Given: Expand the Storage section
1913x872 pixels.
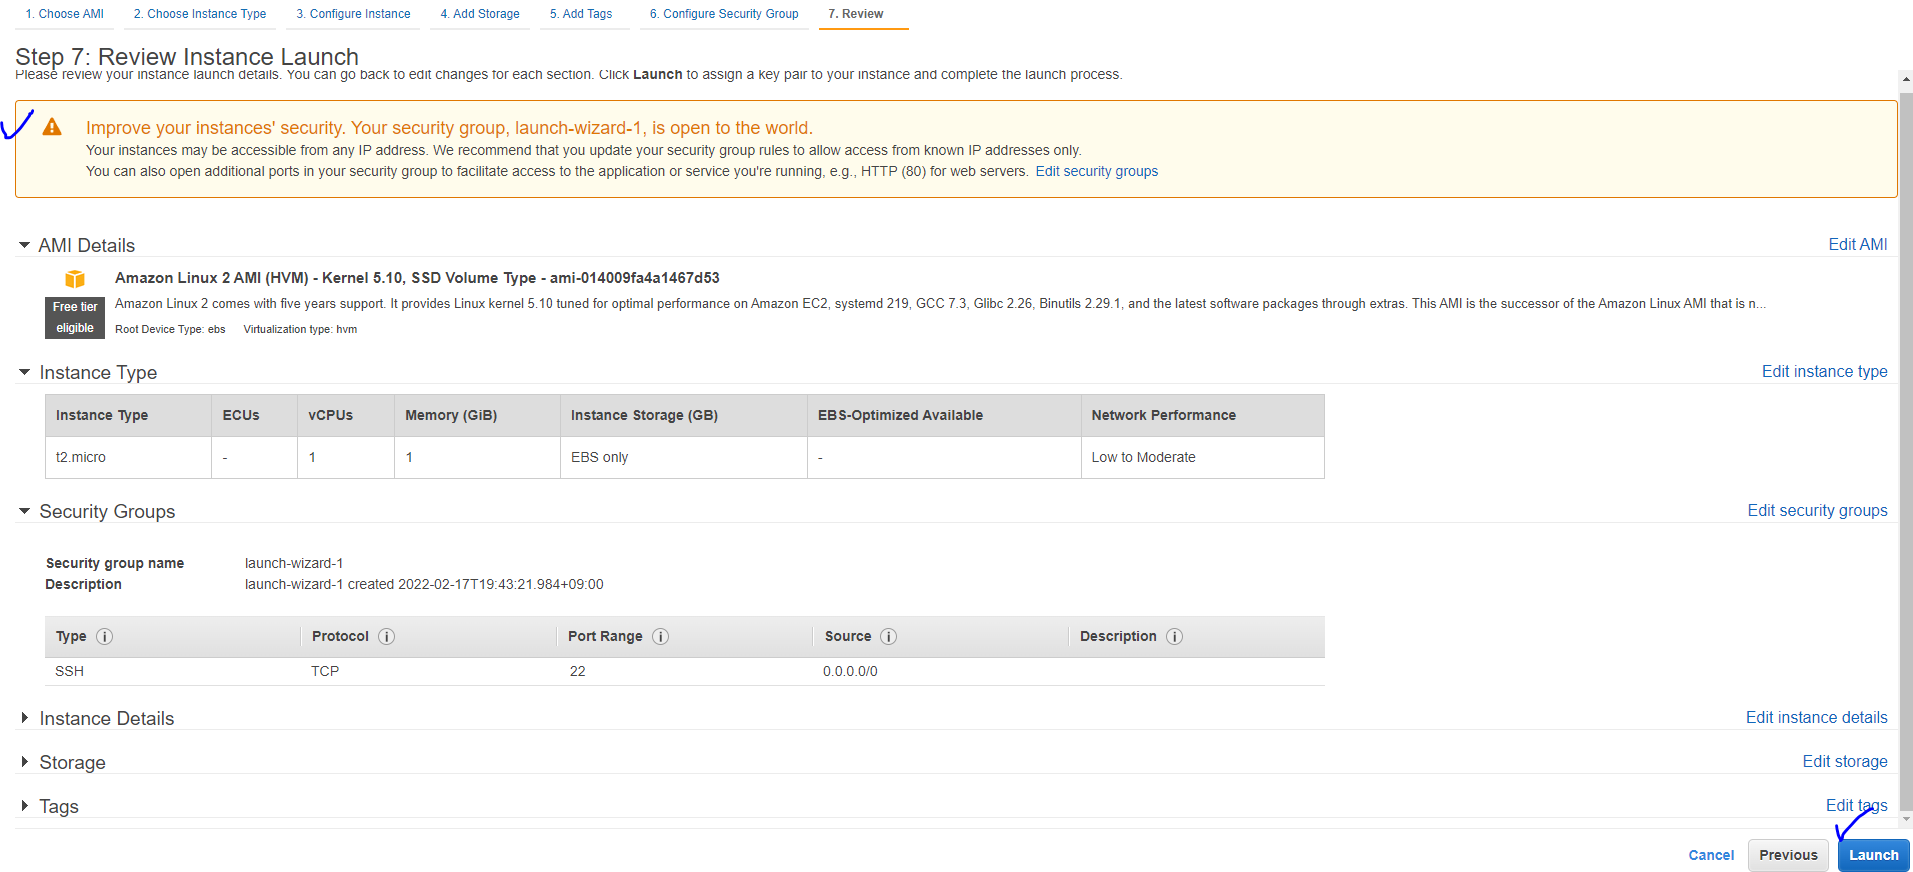Looking at the screenshot, I should point(24,762).
